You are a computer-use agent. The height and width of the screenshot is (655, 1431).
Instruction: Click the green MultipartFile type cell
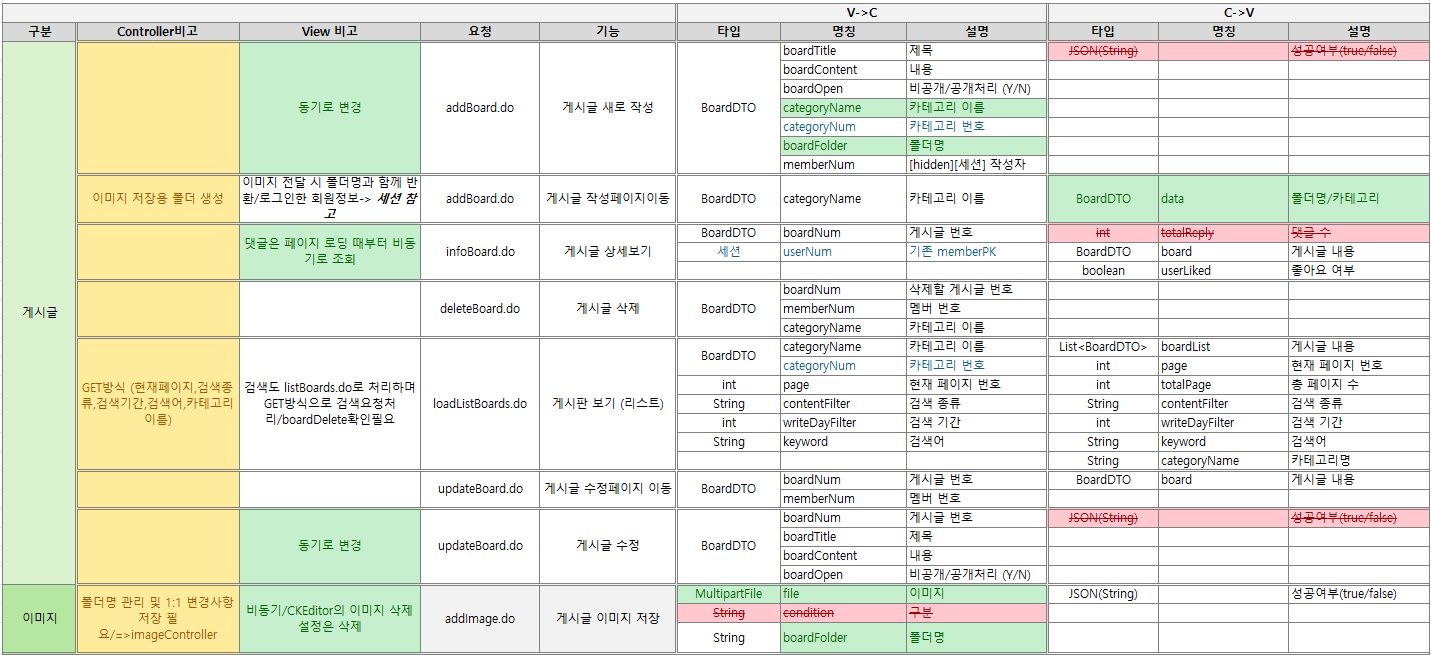(x=729, y=594)
